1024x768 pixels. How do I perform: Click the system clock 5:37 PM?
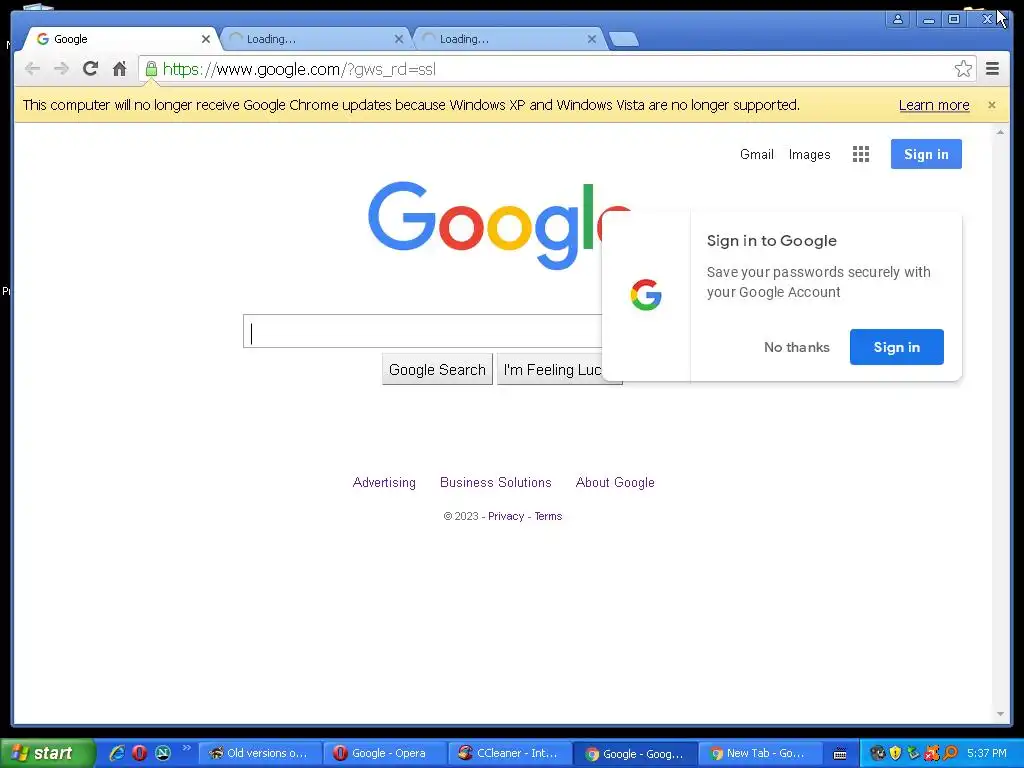coord(987,753)
